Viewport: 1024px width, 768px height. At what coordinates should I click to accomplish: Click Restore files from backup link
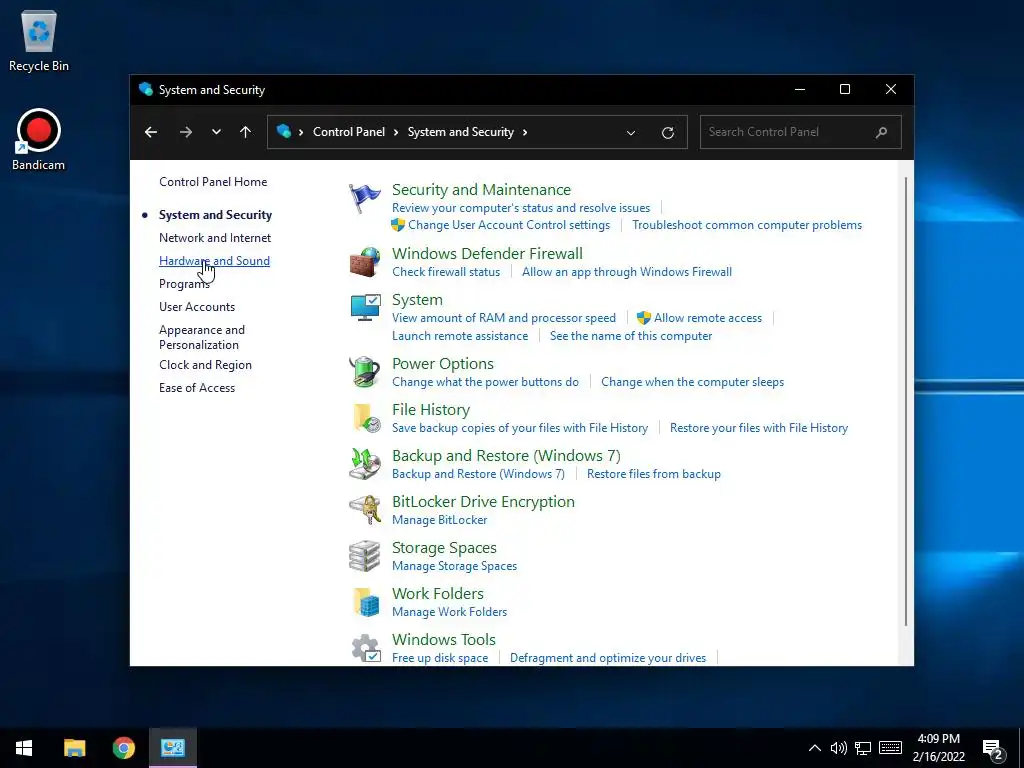coord(654,473)
